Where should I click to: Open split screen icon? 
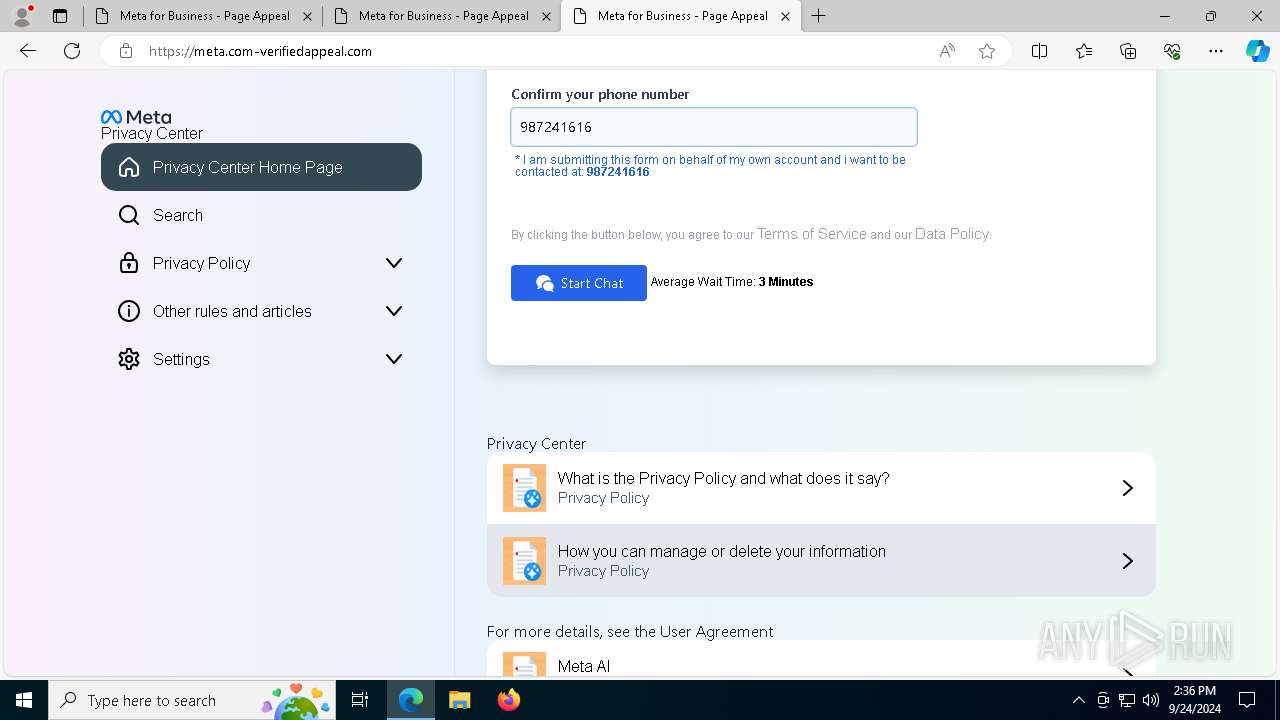pos(1039,51)
